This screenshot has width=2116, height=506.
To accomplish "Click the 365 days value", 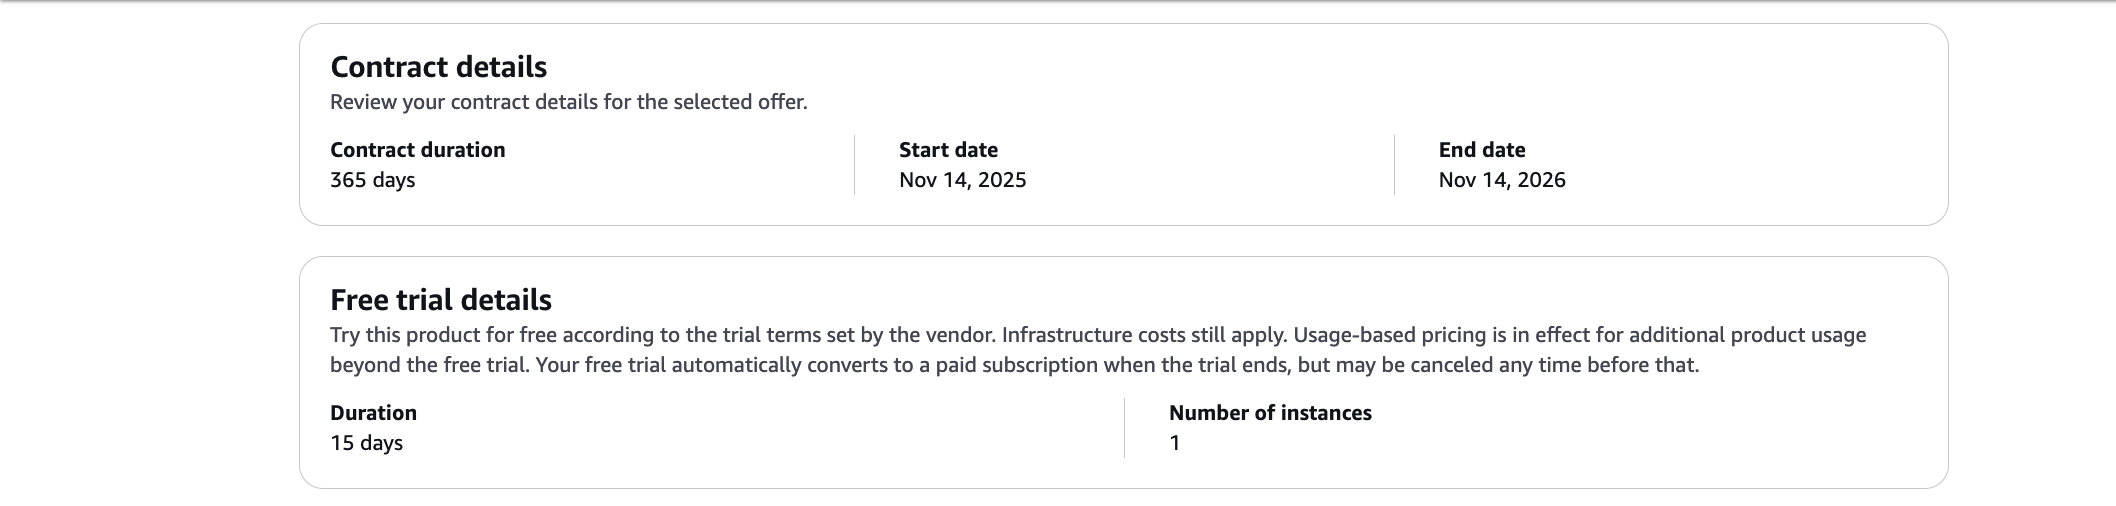I will 372,180.
